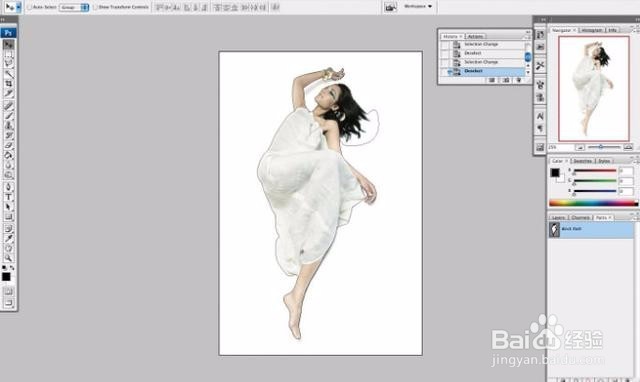Select the History Brush tool

9,135
